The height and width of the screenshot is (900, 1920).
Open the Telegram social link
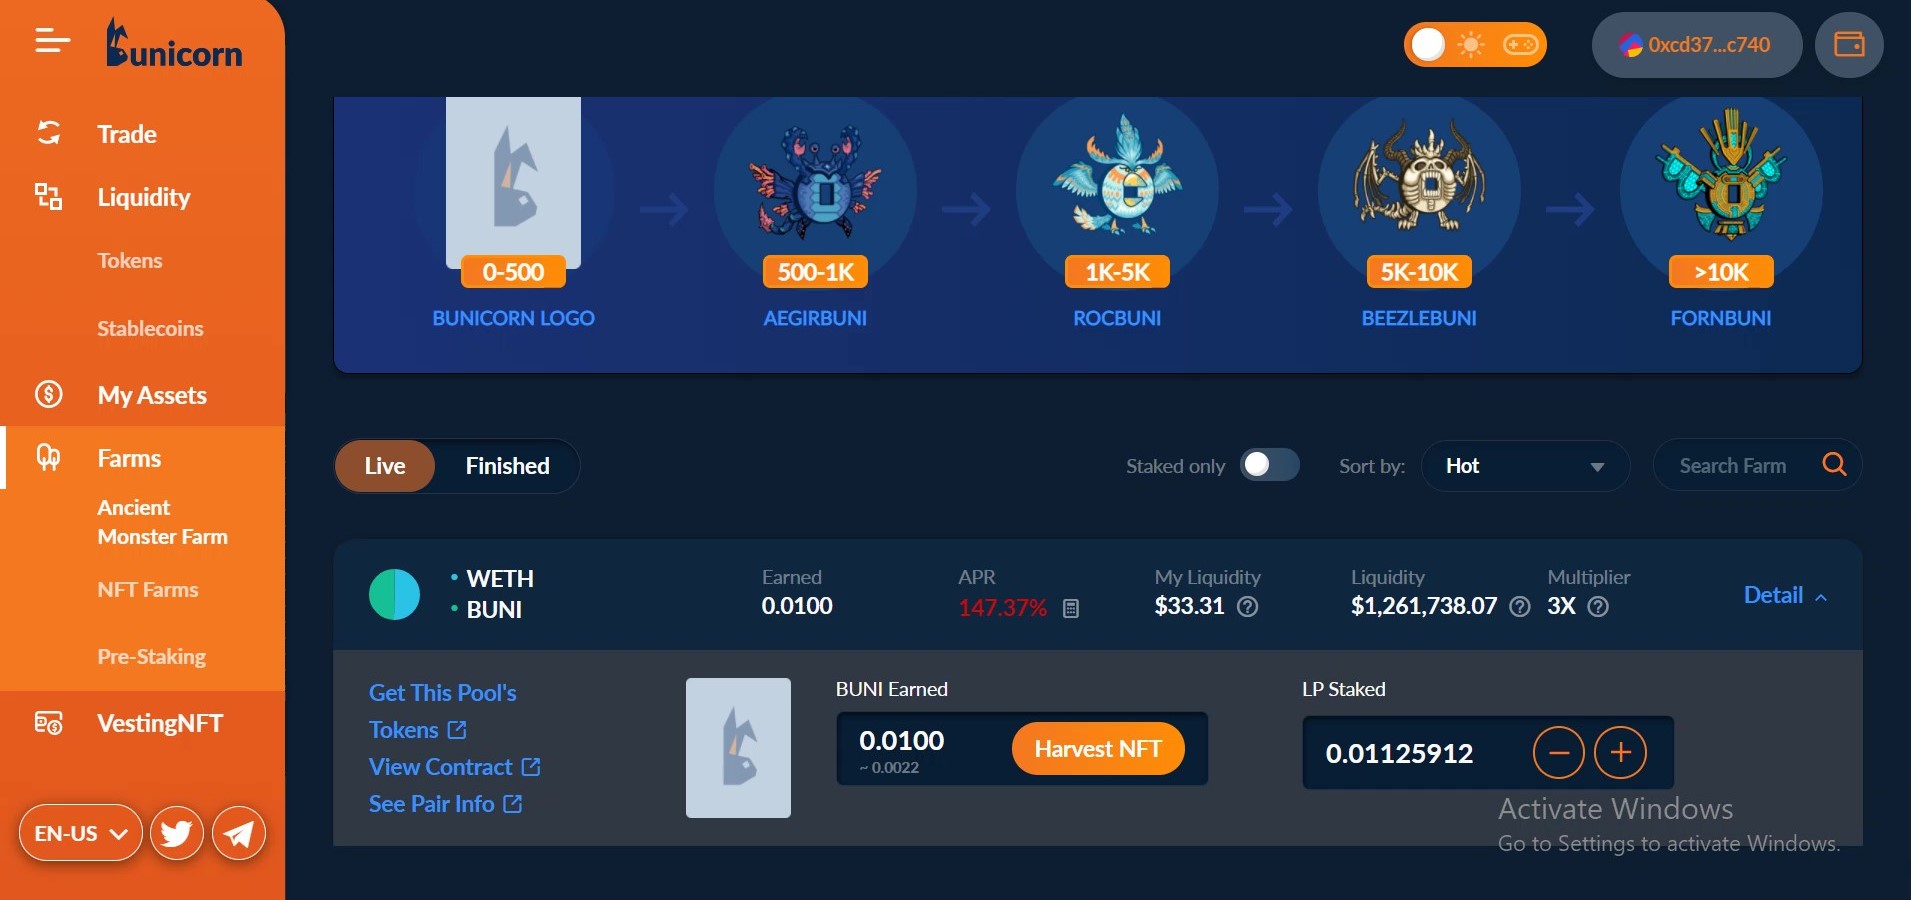coord(239,833)
